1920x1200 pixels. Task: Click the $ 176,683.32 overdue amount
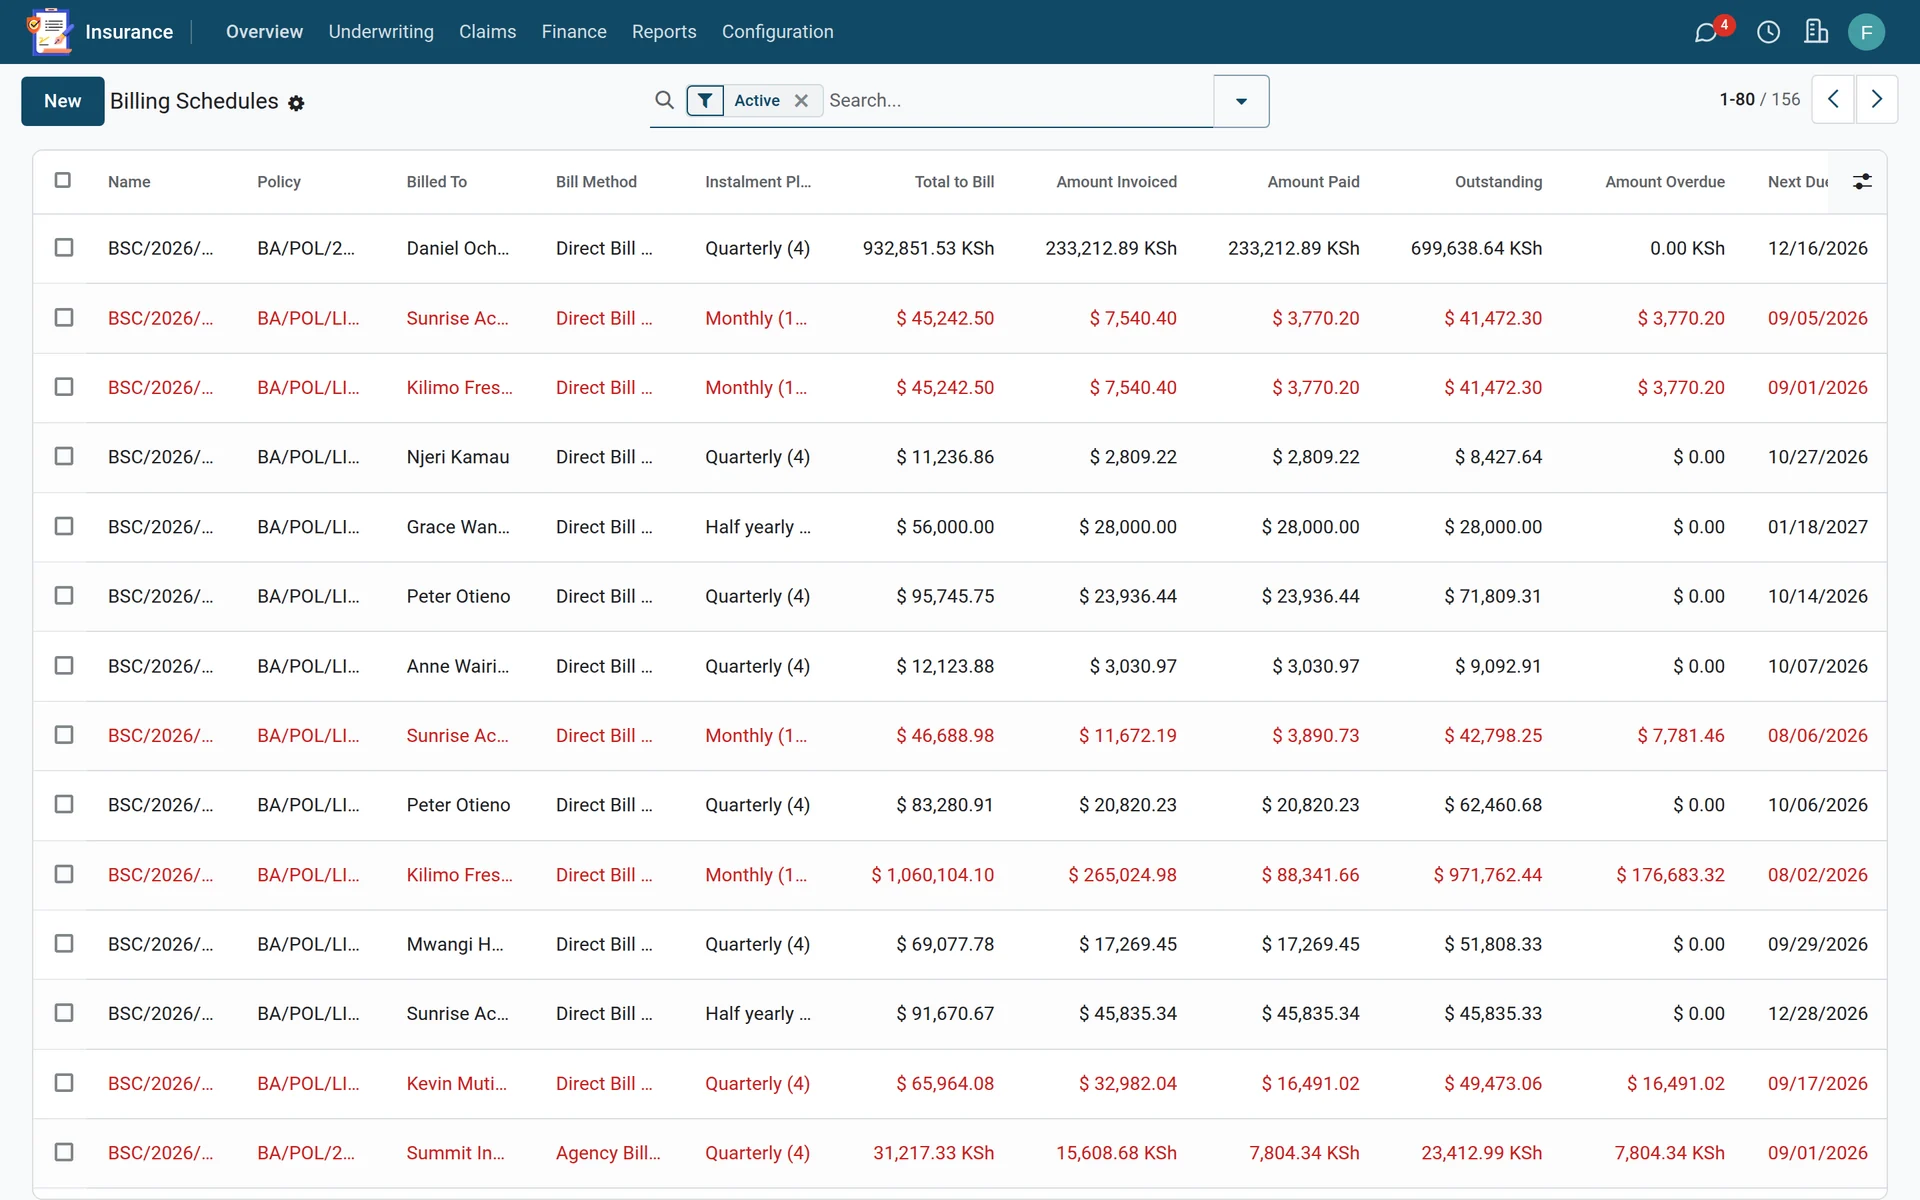1670,875
